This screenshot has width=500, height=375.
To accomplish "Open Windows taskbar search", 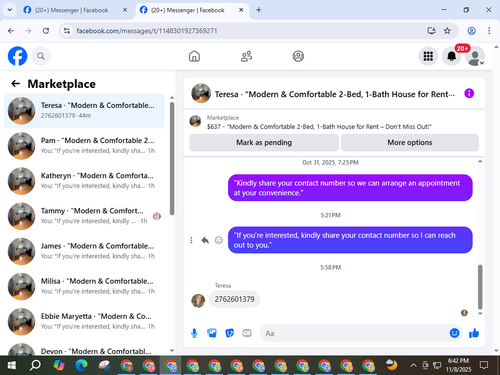I will pyautogui.click(x=35, y=365).
